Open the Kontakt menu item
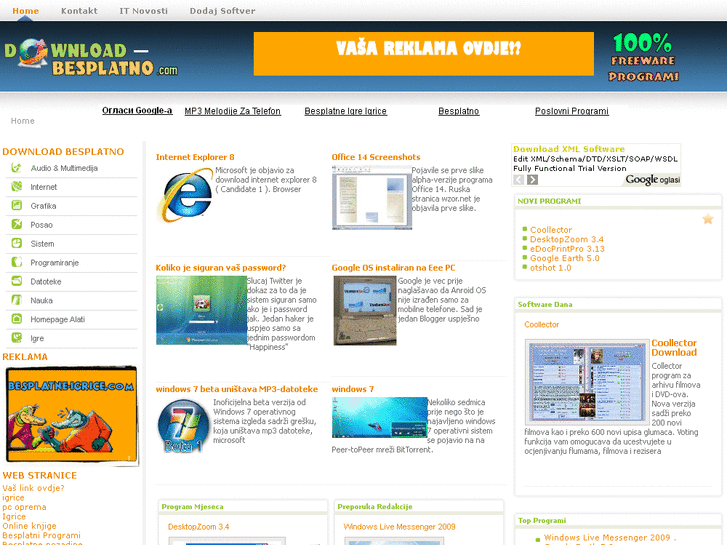This screenshot has height=545, width=727. pos(79,11)
